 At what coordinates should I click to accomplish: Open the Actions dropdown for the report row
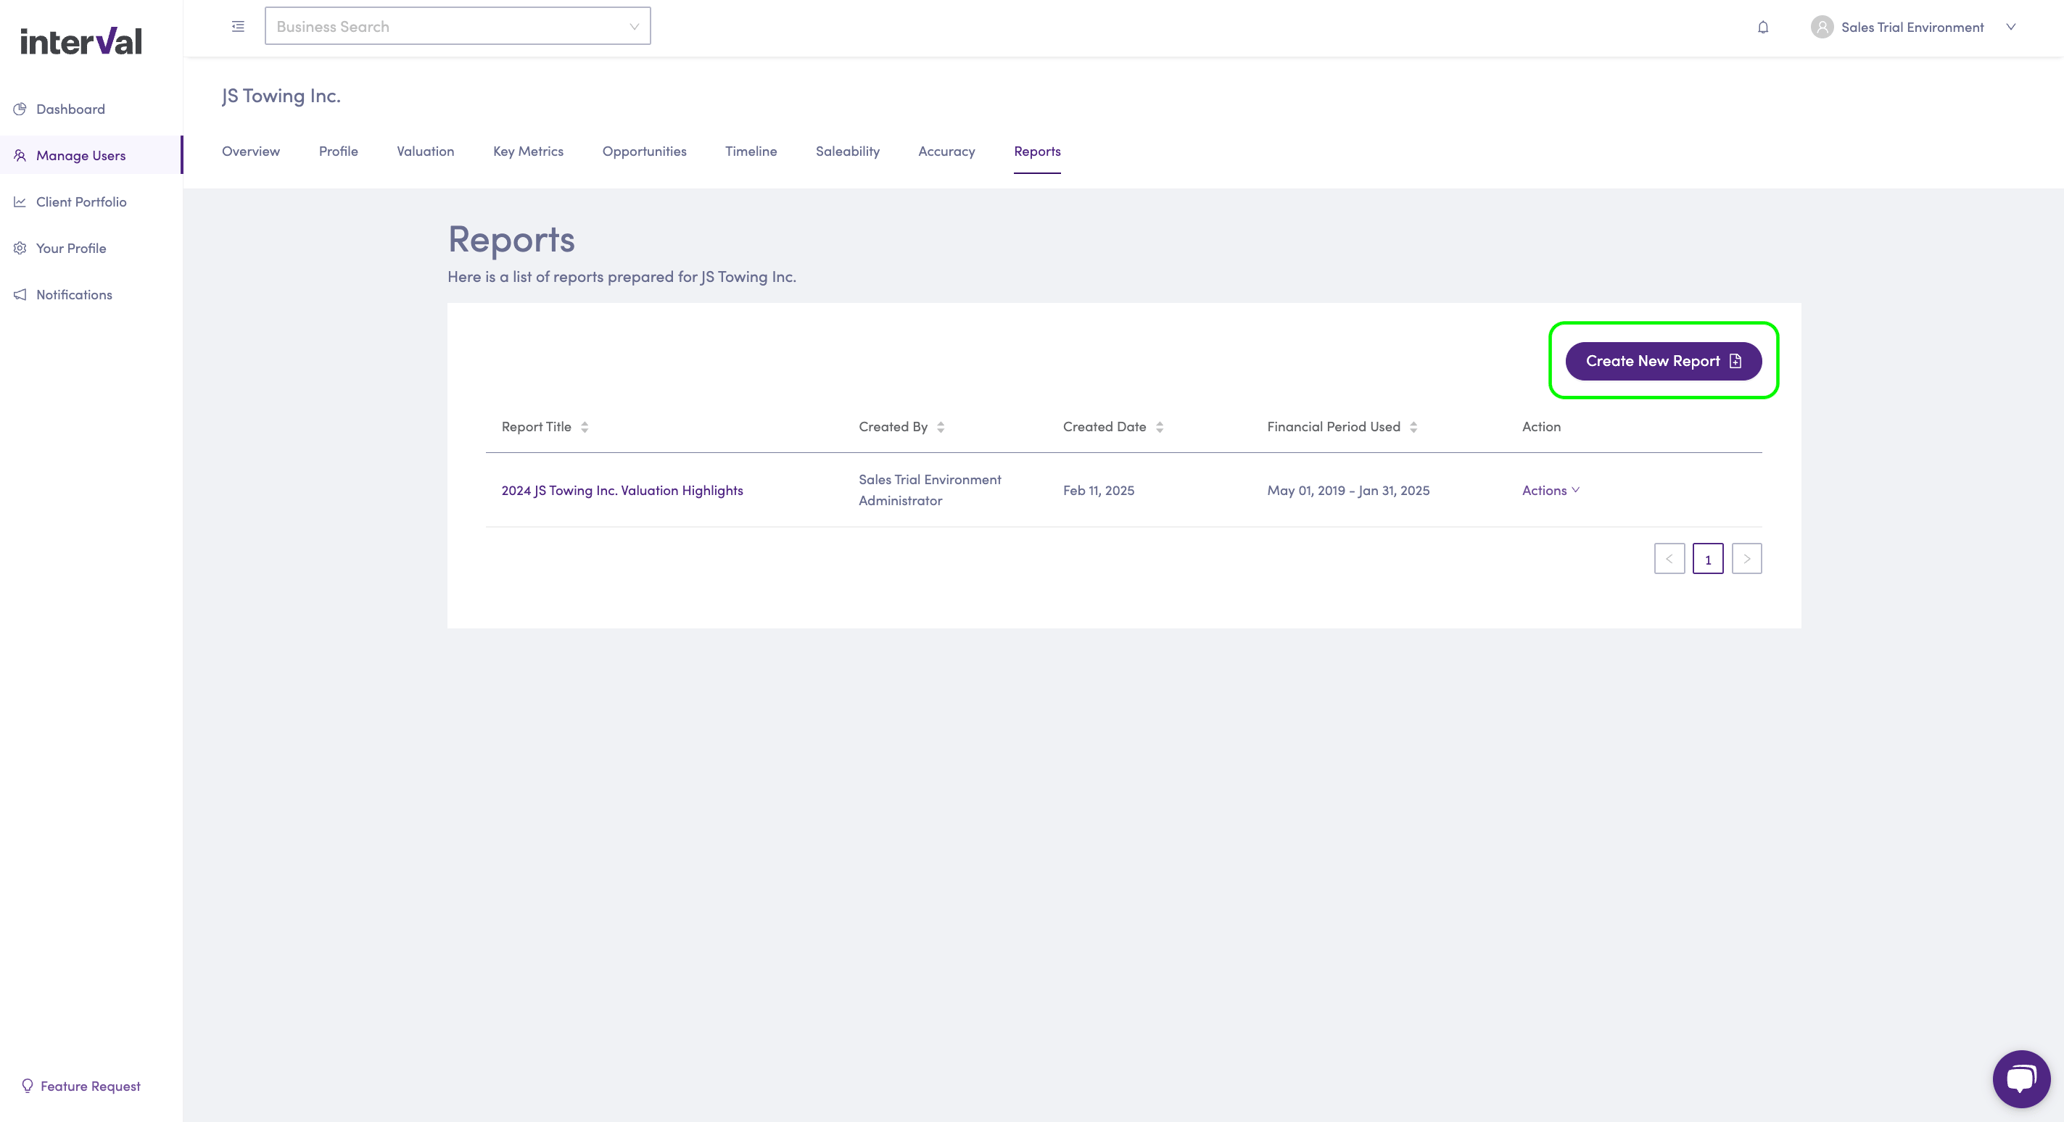pyautogui.click(x=1551, y=490)
